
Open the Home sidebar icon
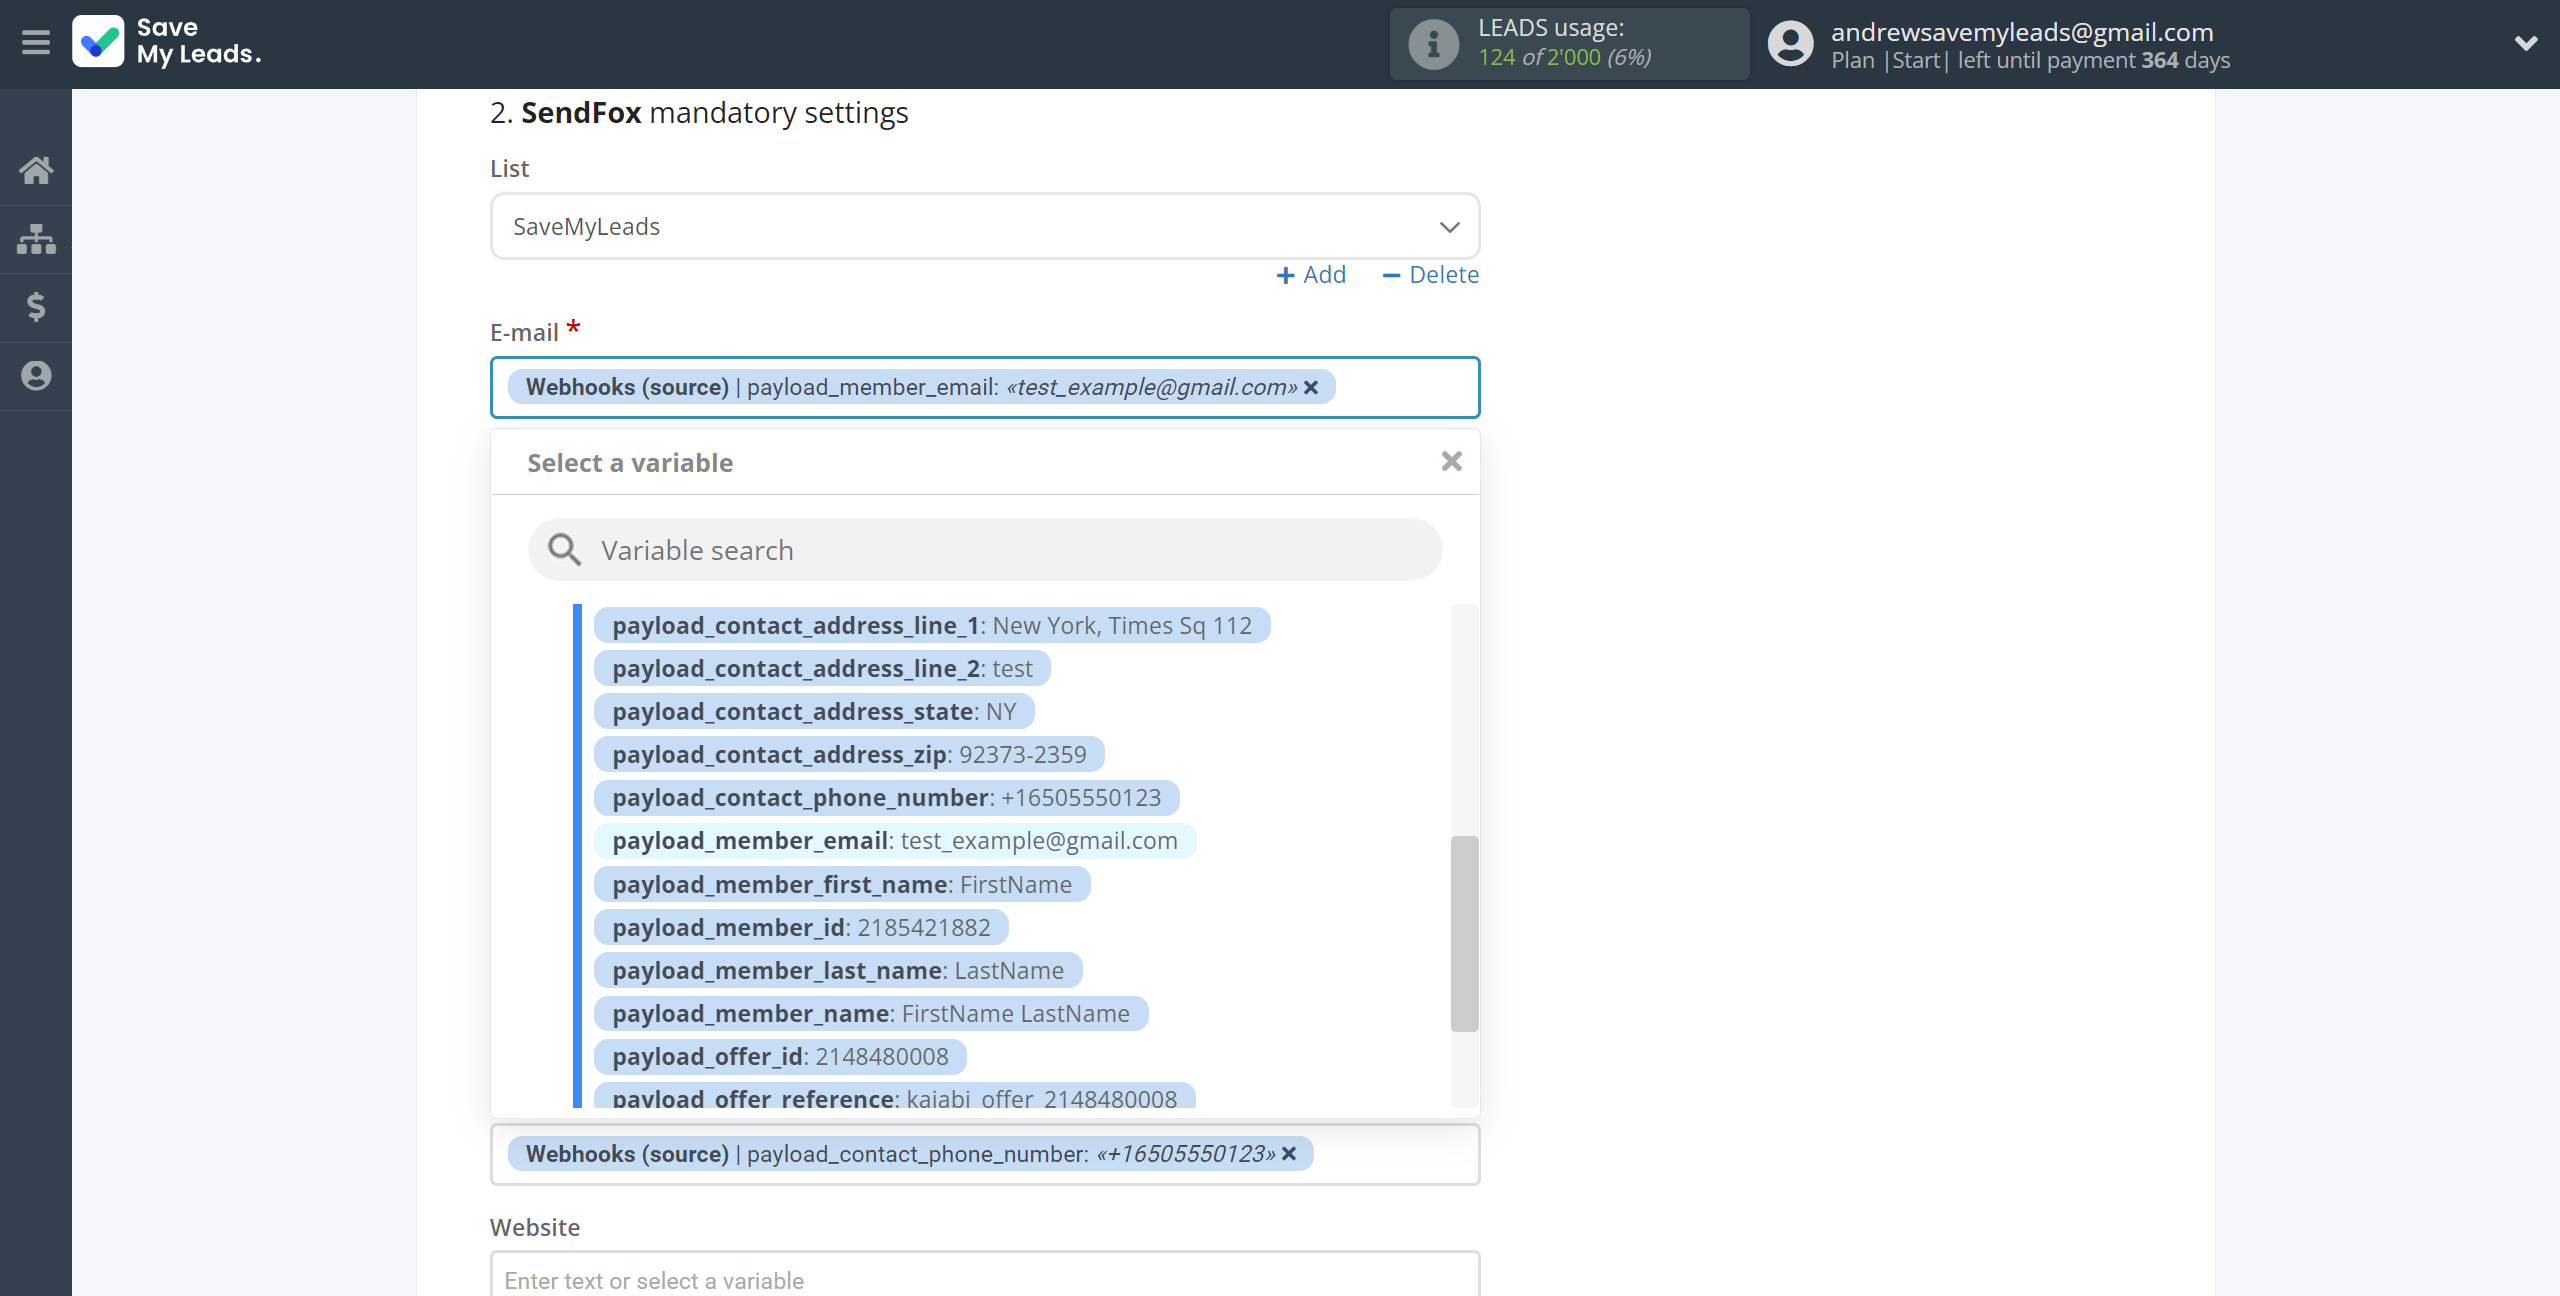tap(36, 170)
